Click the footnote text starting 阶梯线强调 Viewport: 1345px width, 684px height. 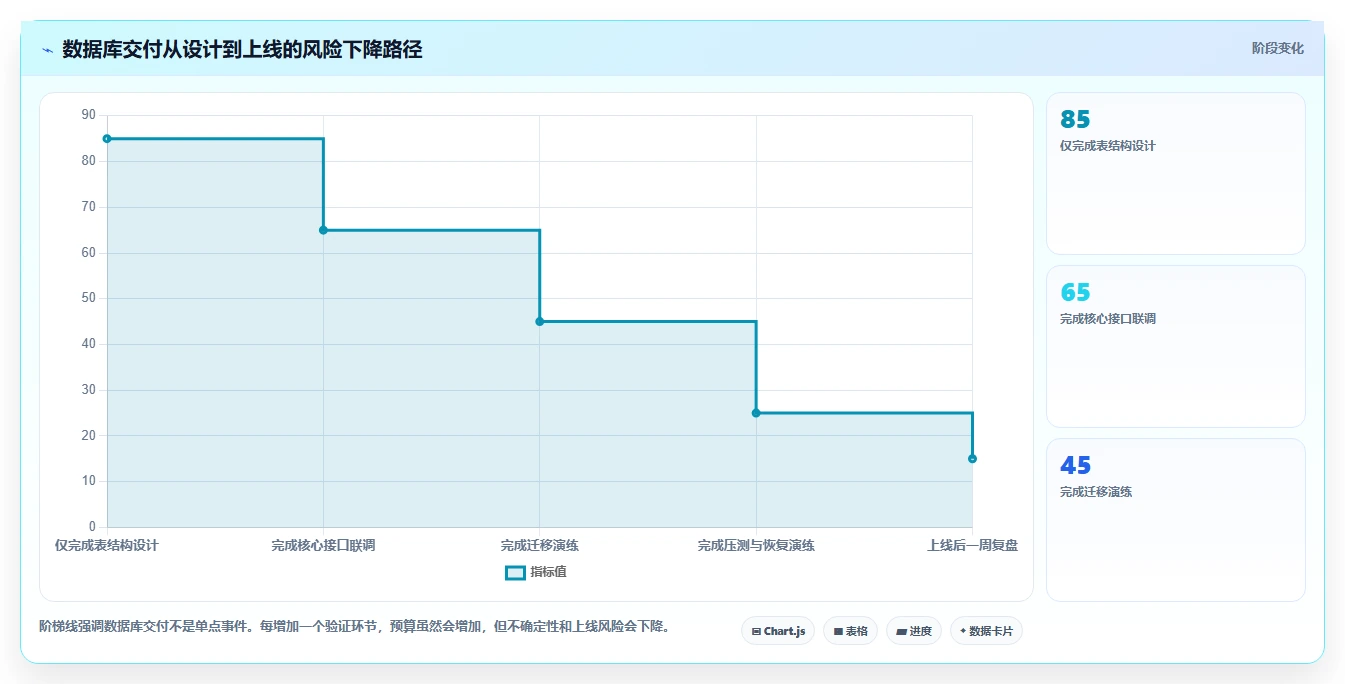[354, 627]
